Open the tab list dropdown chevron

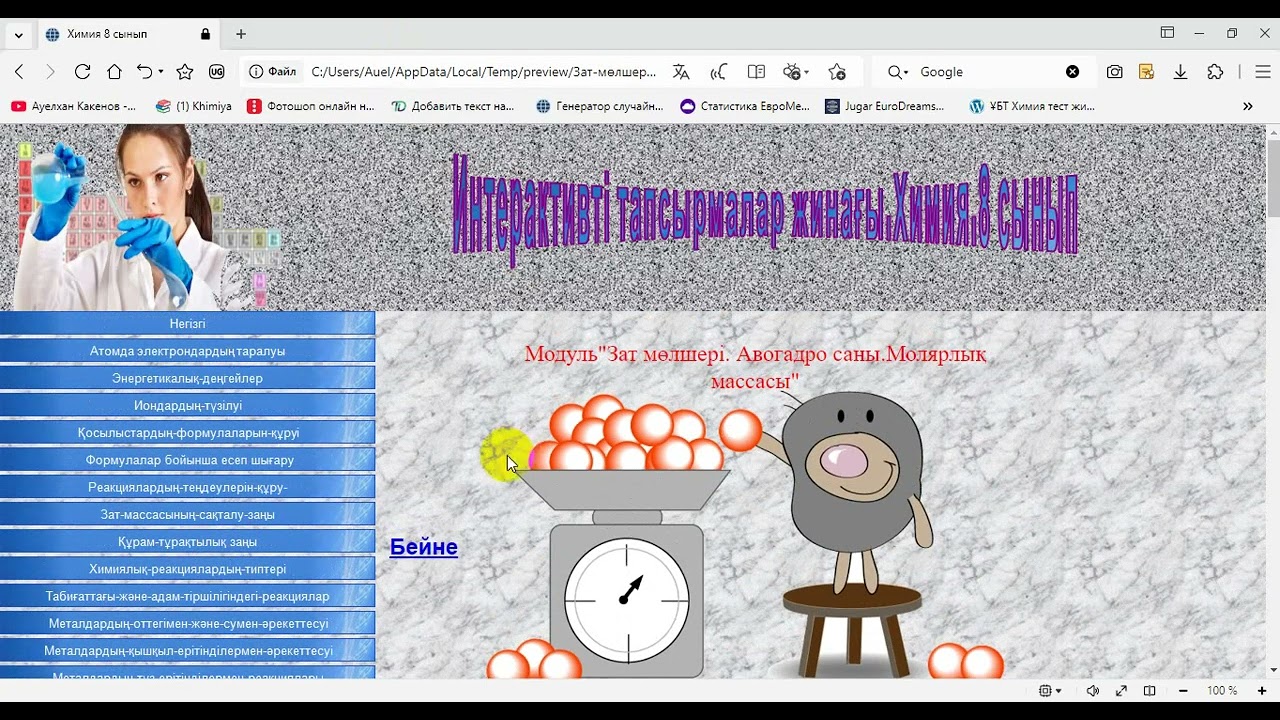pos(18,34)
